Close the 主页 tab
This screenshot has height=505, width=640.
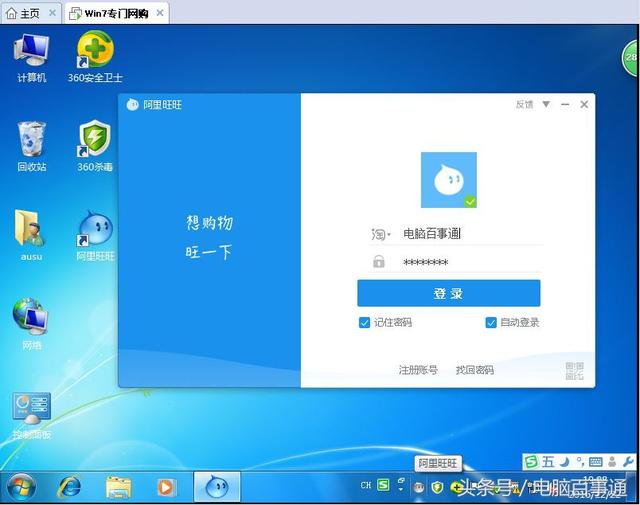[52, 13]
